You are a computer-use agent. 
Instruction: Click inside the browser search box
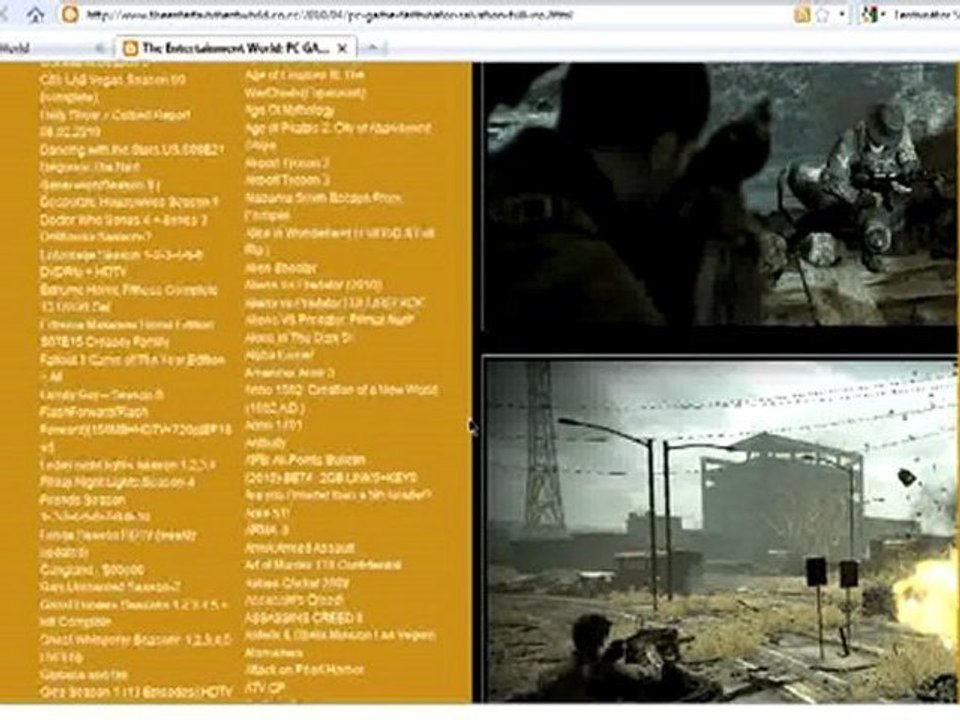(x=924, y=15)
